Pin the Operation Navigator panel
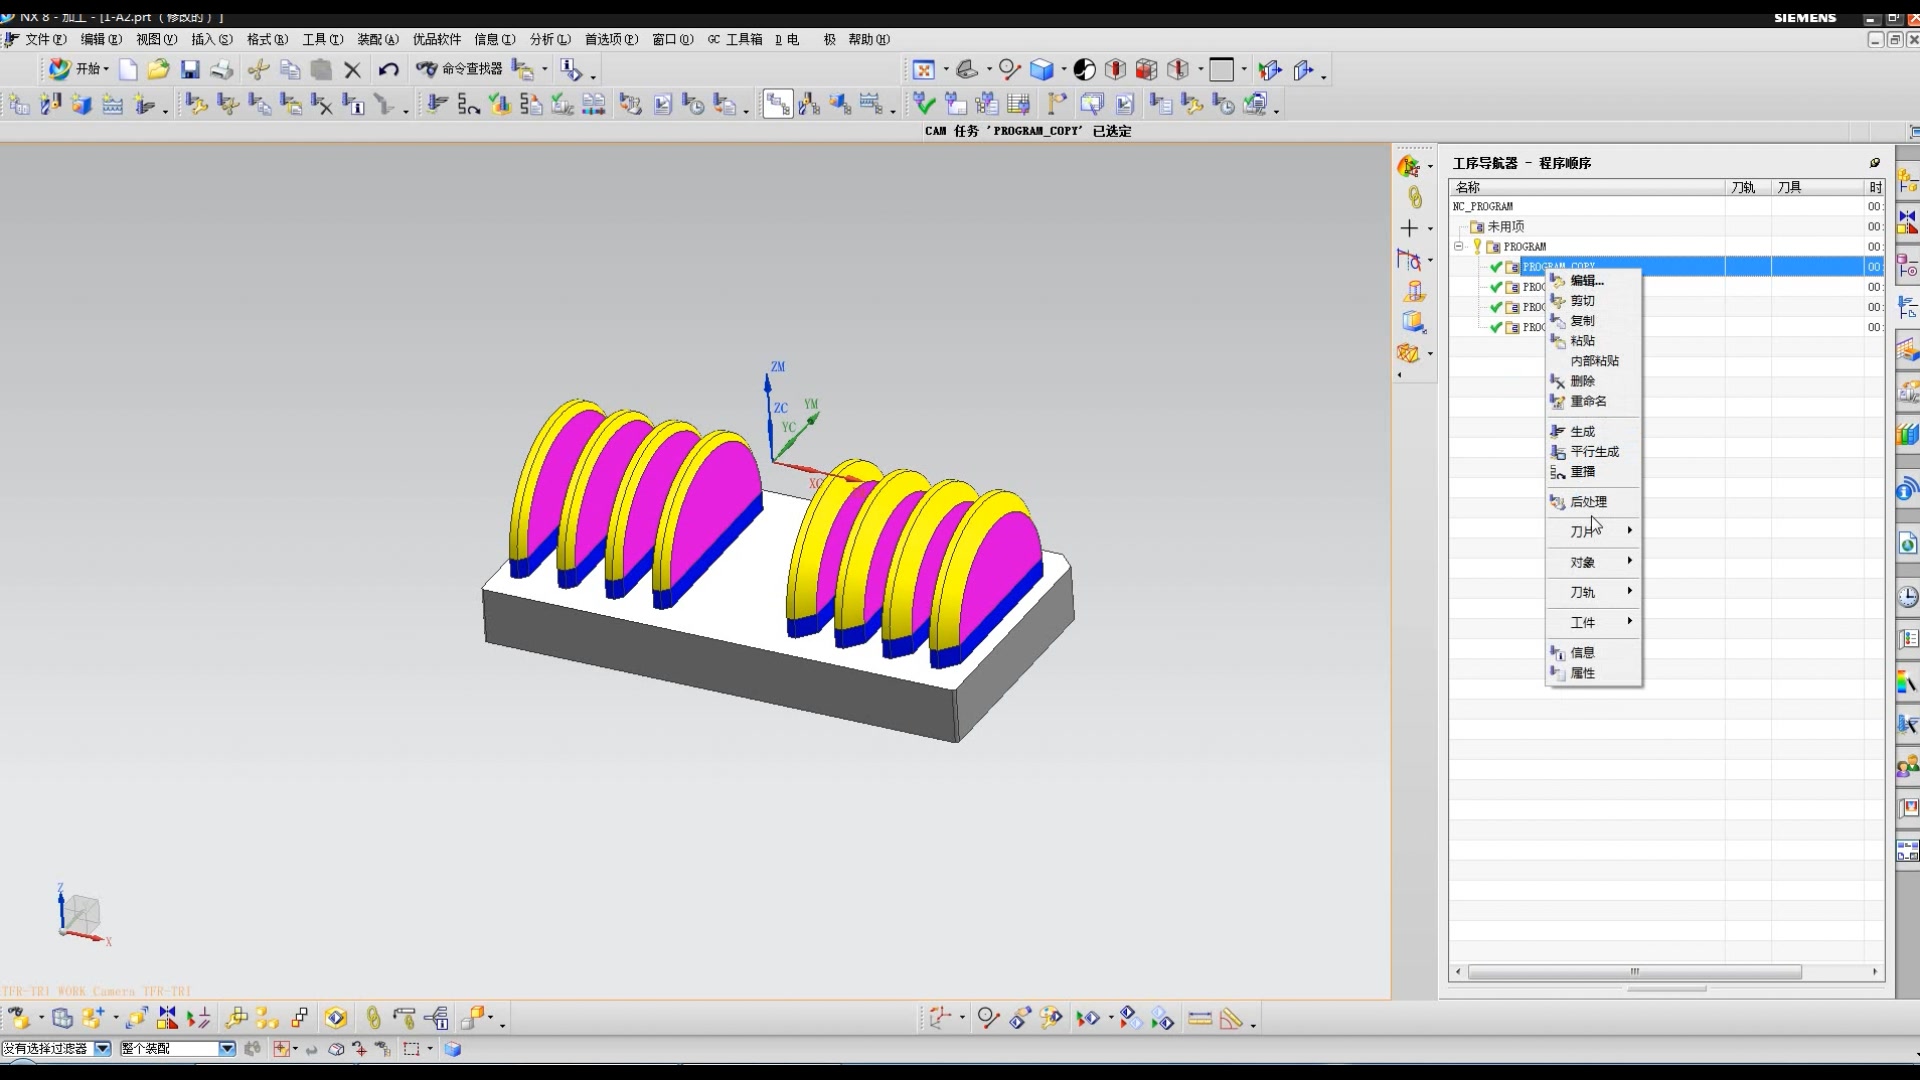The width and height of the screenshot is (1920, 1080). tap(1874, 163)
